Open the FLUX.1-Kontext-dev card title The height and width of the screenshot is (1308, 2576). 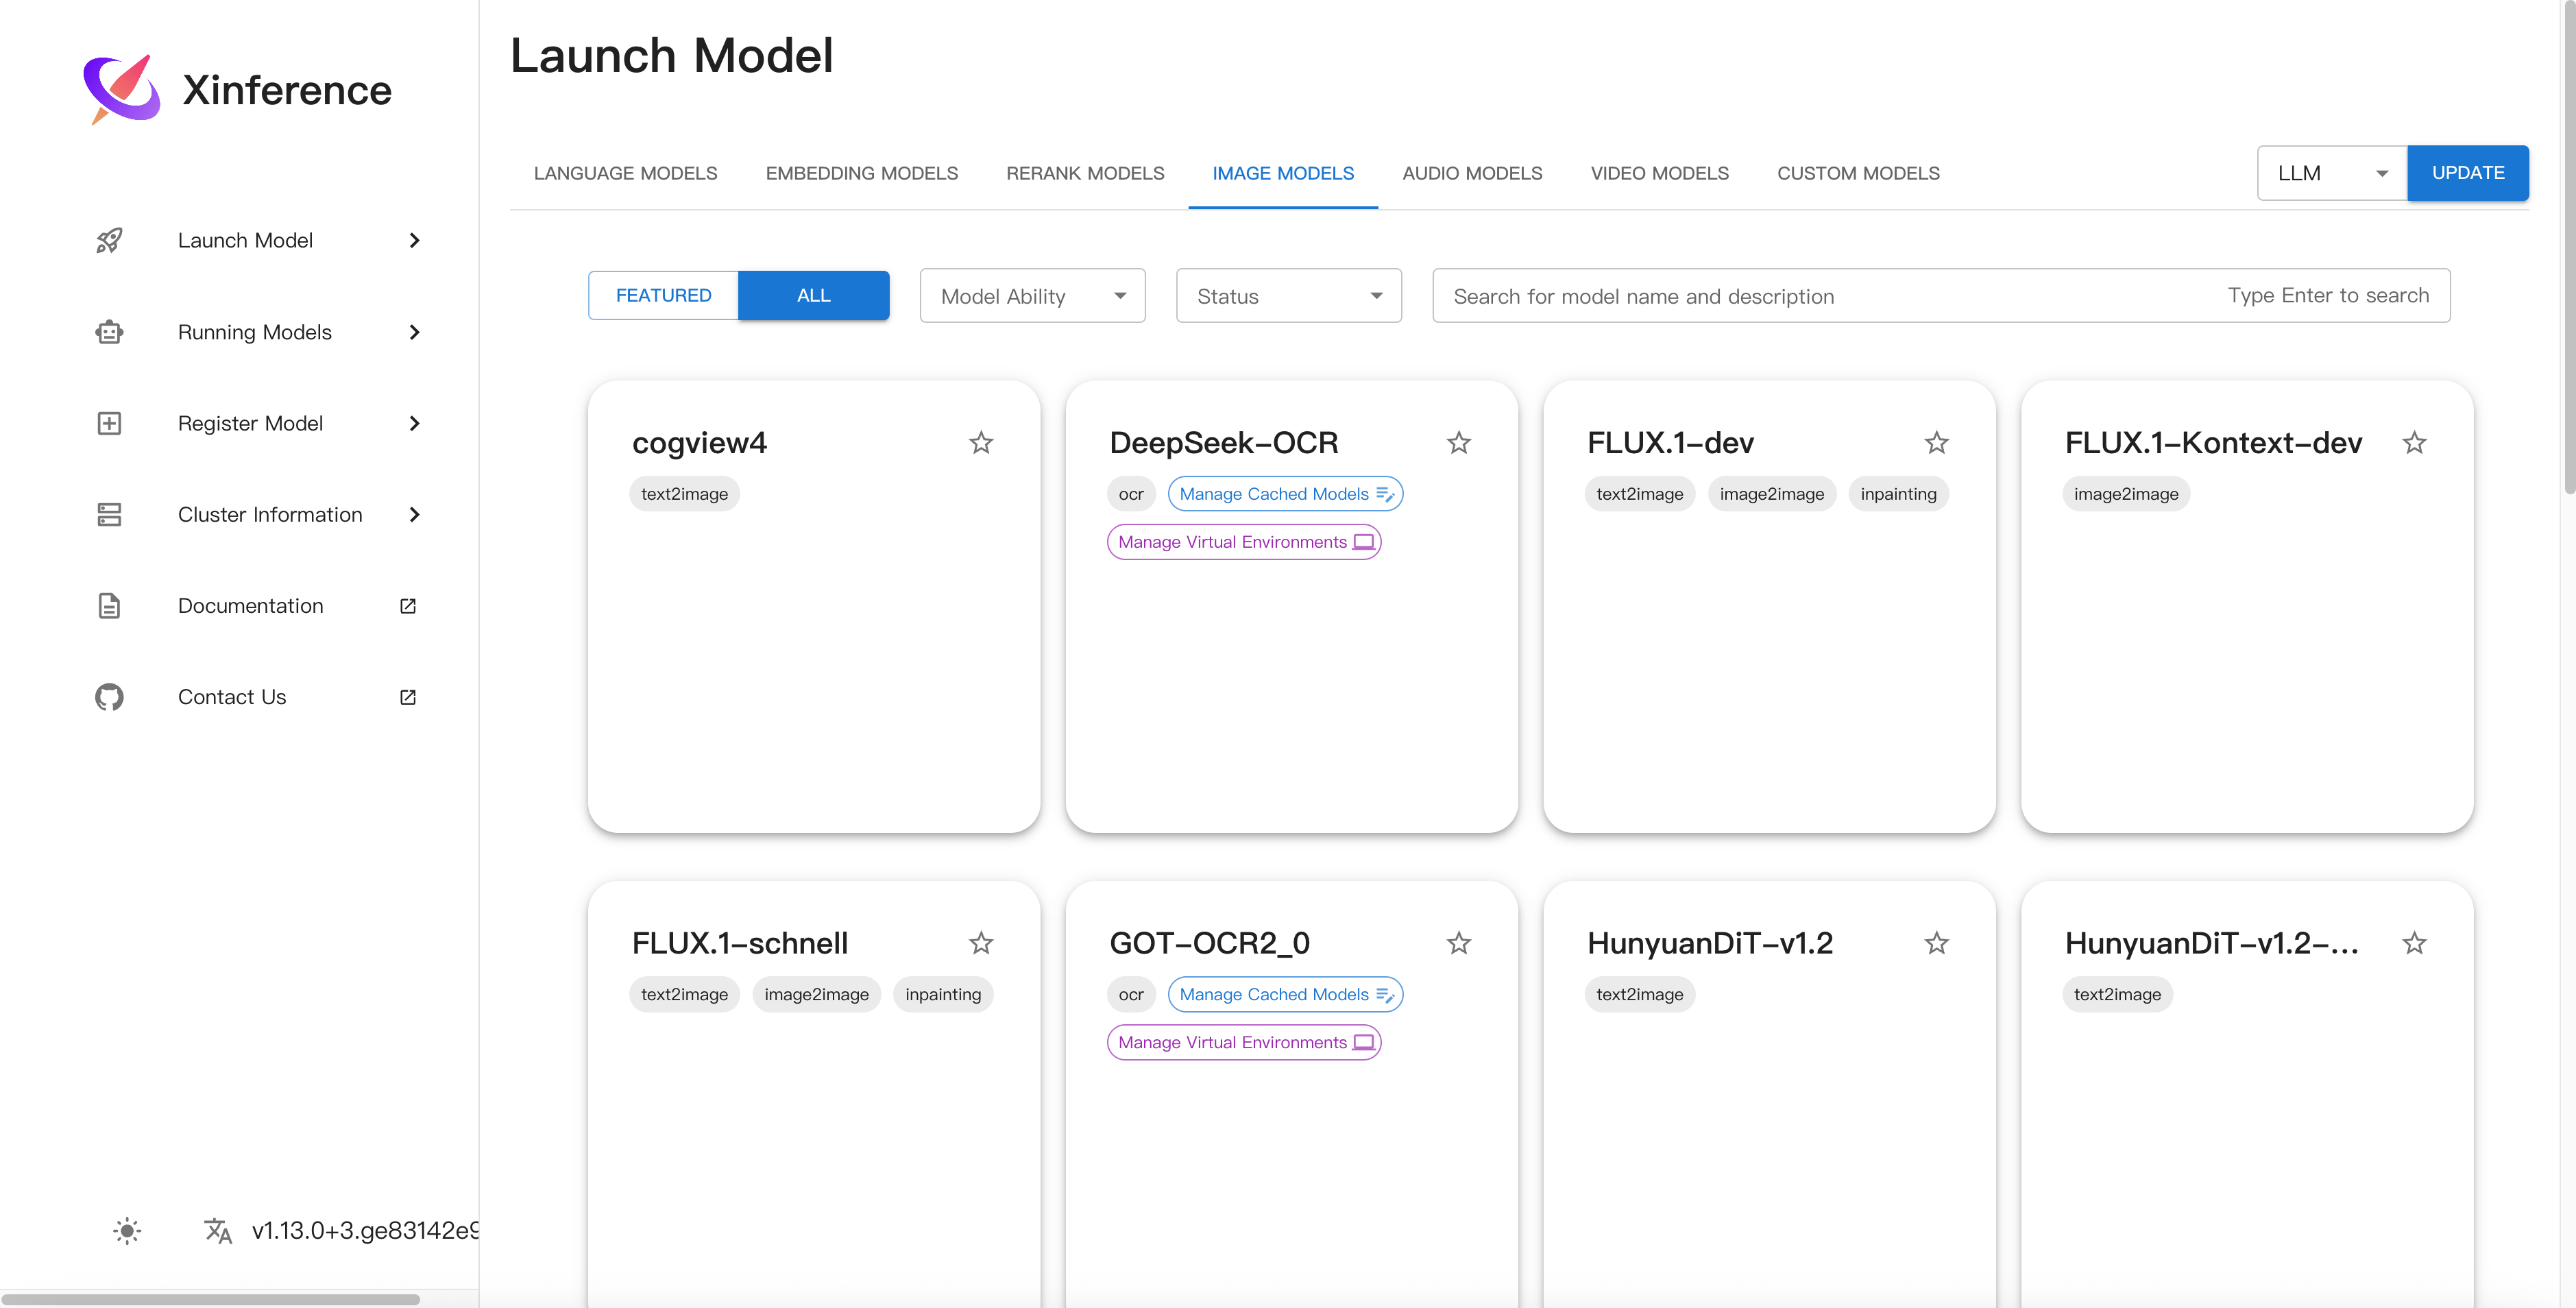click(x=2213, y=442)
